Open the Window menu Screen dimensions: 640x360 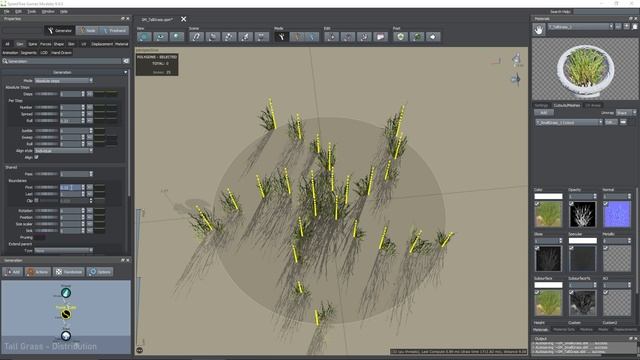point(48,11)
